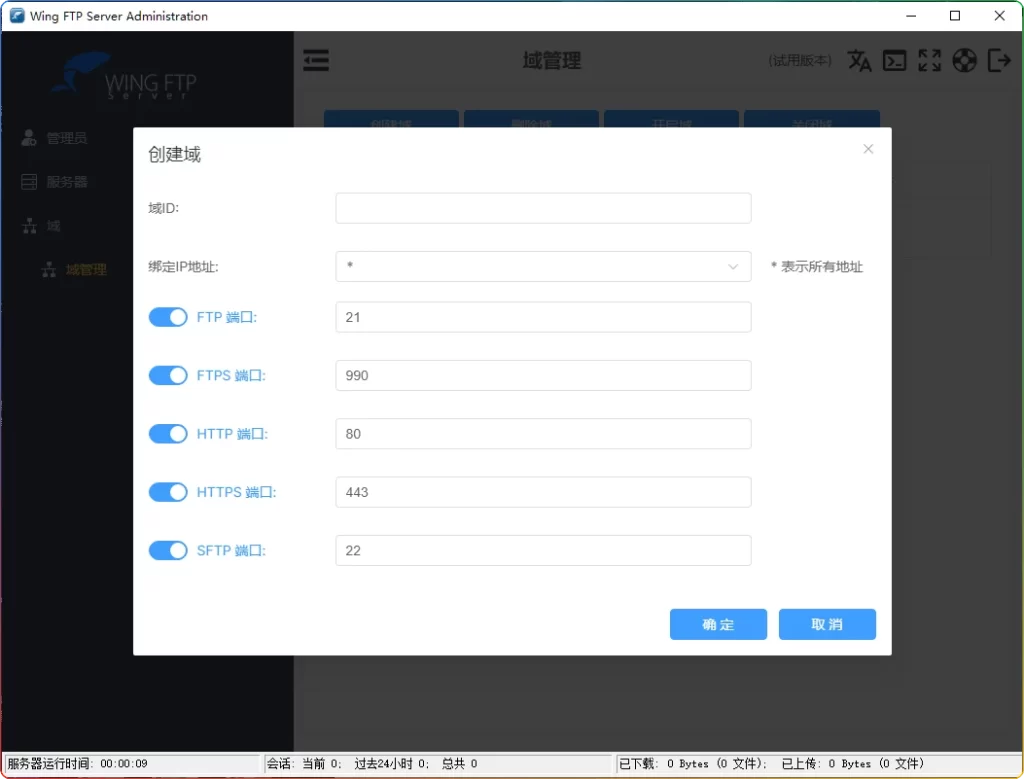The width and height of the screenshot is (1024, 779).
Task: Open the console/terminal icon in the header
Action: 895,60
